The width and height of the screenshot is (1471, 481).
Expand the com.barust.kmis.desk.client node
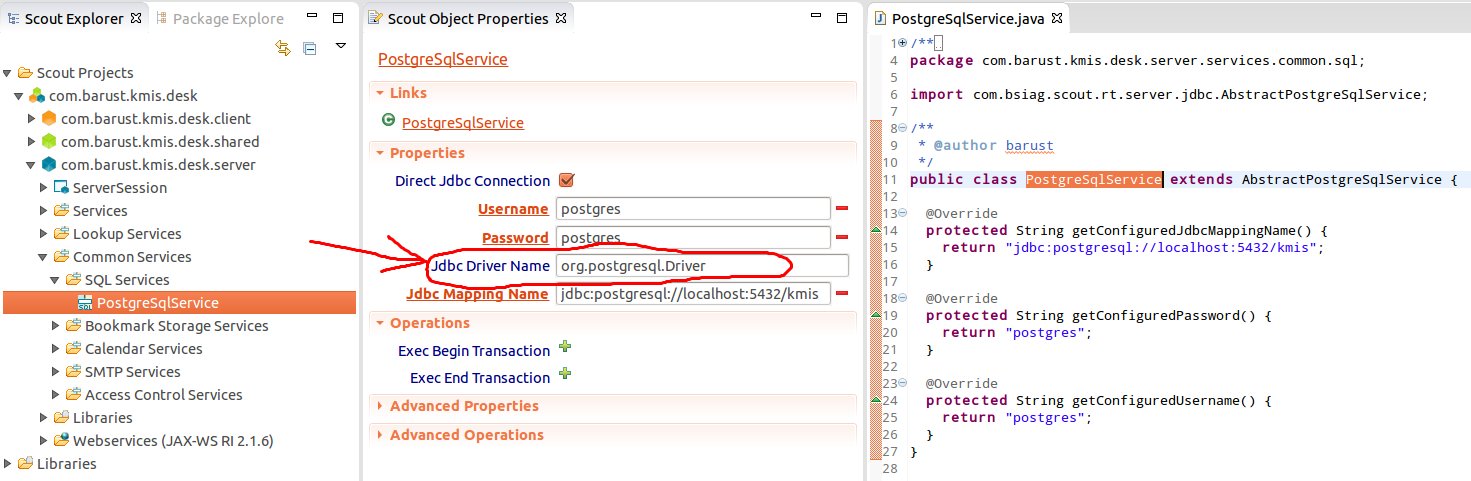[x=32, y=118]
